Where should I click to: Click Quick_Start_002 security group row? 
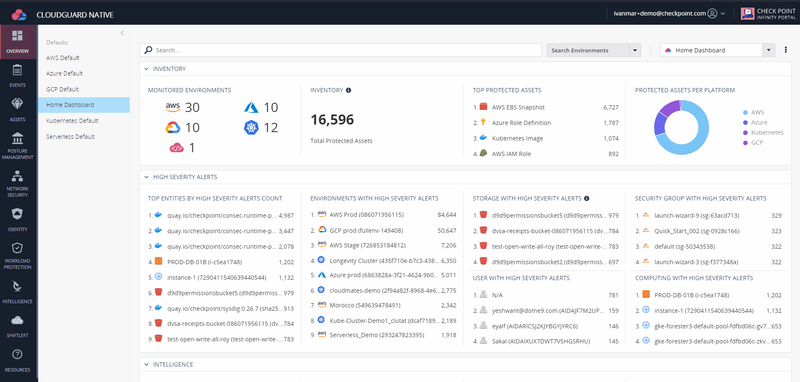pos(708,231)
